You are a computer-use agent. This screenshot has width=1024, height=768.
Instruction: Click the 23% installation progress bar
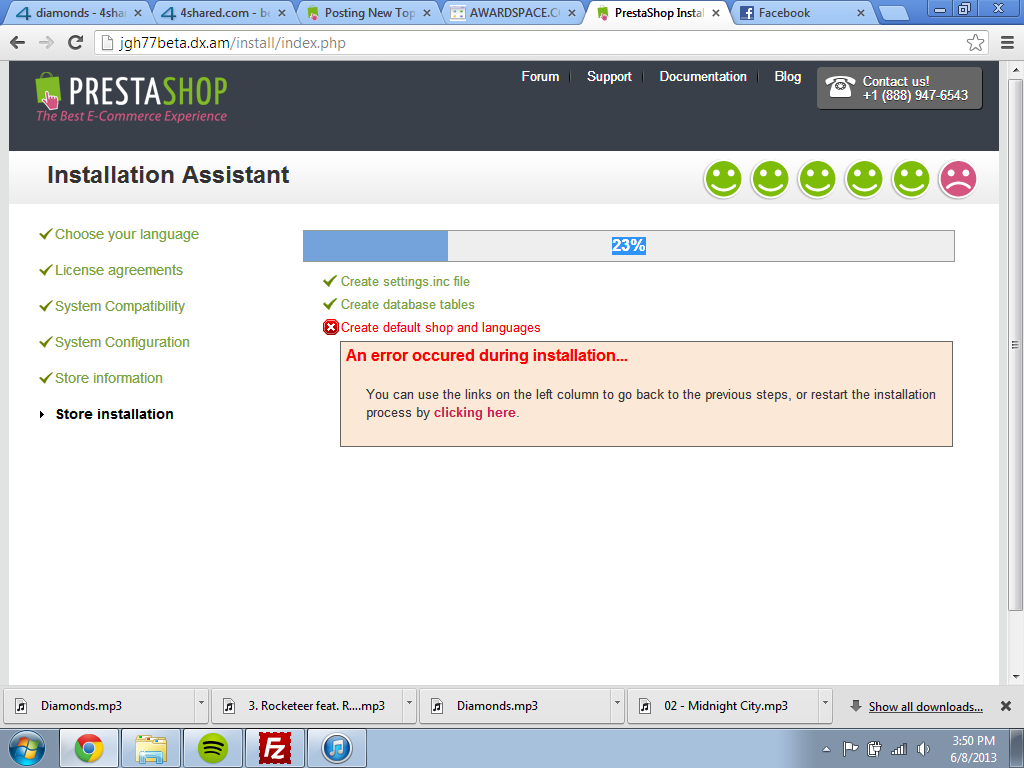coord(628,246)
